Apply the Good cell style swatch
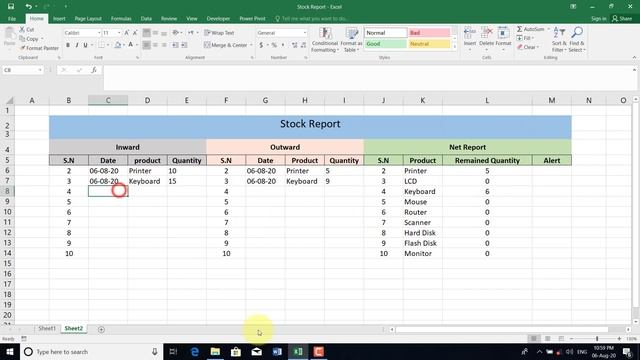 click(385, 44)
